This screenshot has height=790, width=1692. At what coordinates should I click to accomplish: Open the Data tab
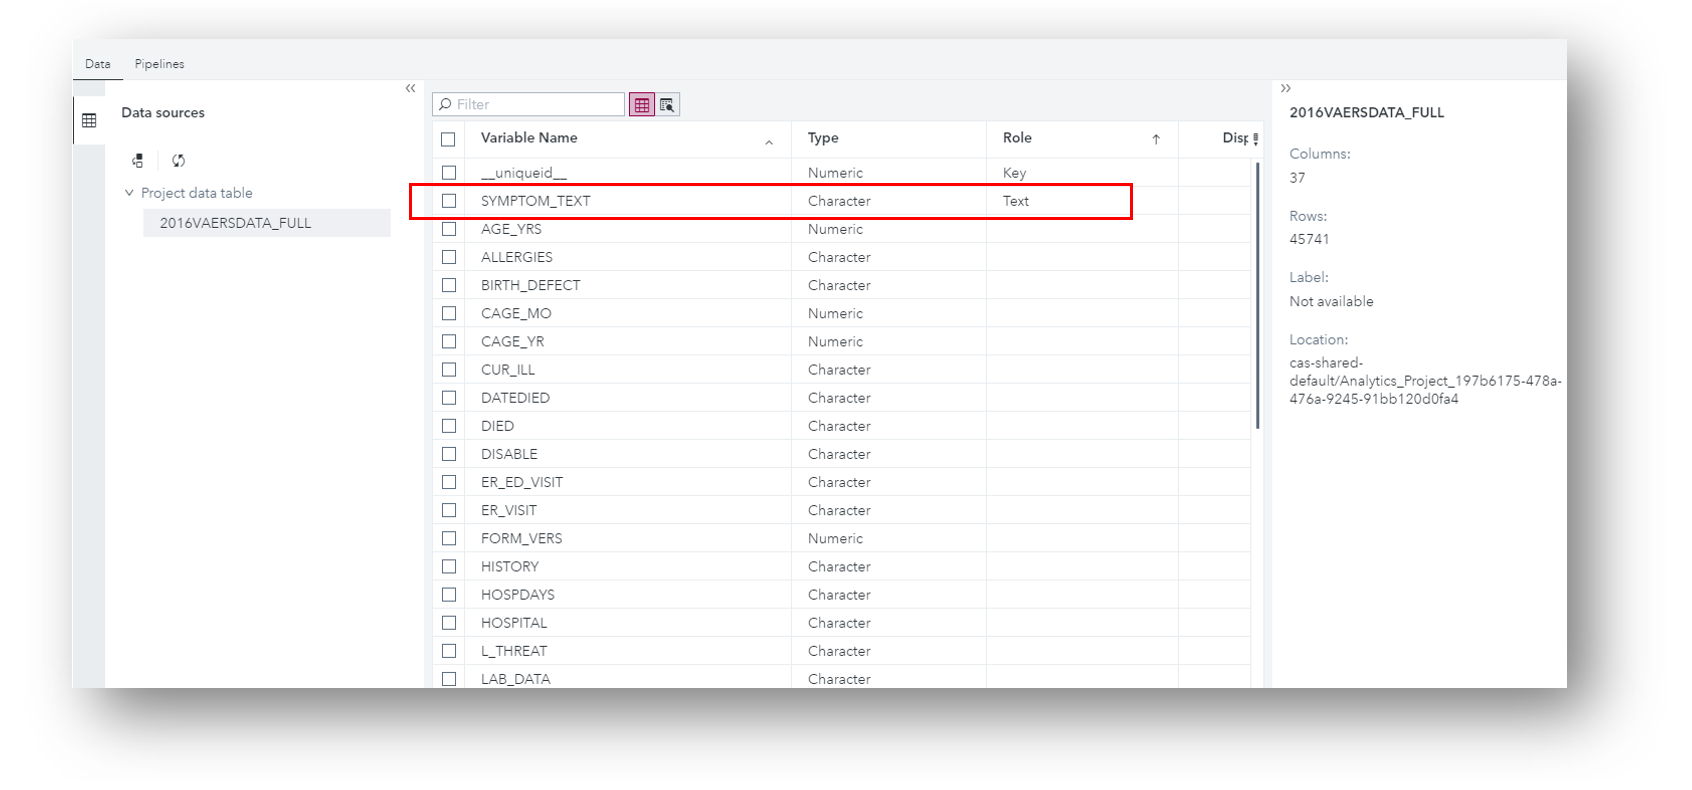click(98, 64)
